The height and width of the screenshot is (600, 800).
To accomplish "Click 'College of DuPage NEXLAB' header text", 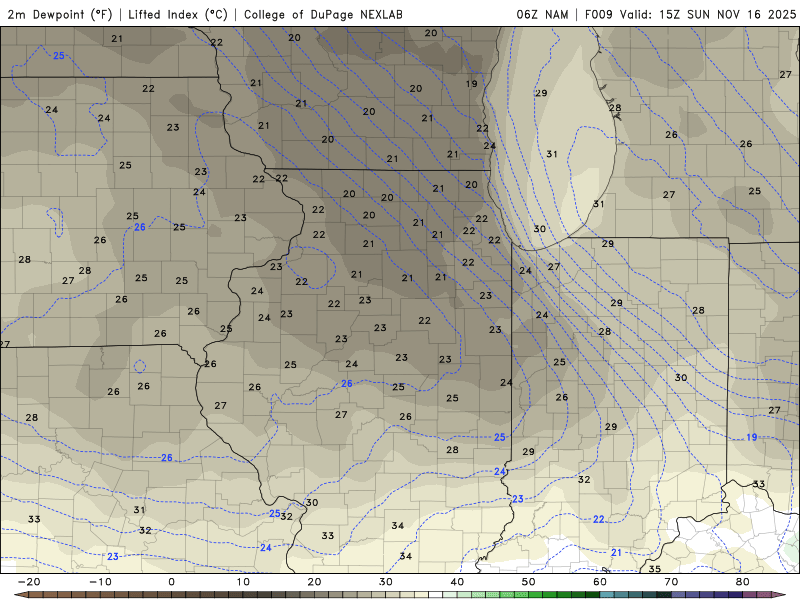I will (323, 15).
